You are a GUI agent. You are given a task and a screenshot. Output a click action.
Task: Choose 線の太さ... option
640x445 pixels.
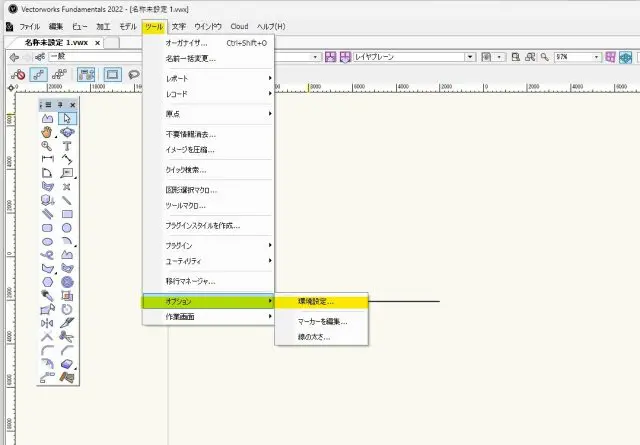pos(314,336)
